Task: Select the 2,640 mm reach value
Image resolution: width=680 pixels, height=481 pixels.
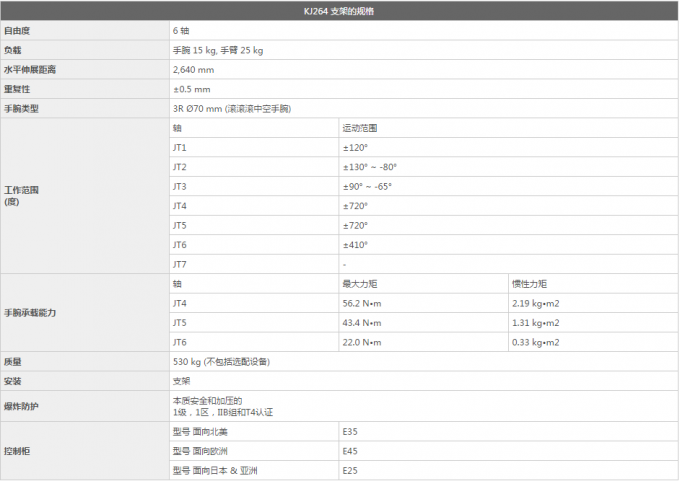Action: coord(192,70)
